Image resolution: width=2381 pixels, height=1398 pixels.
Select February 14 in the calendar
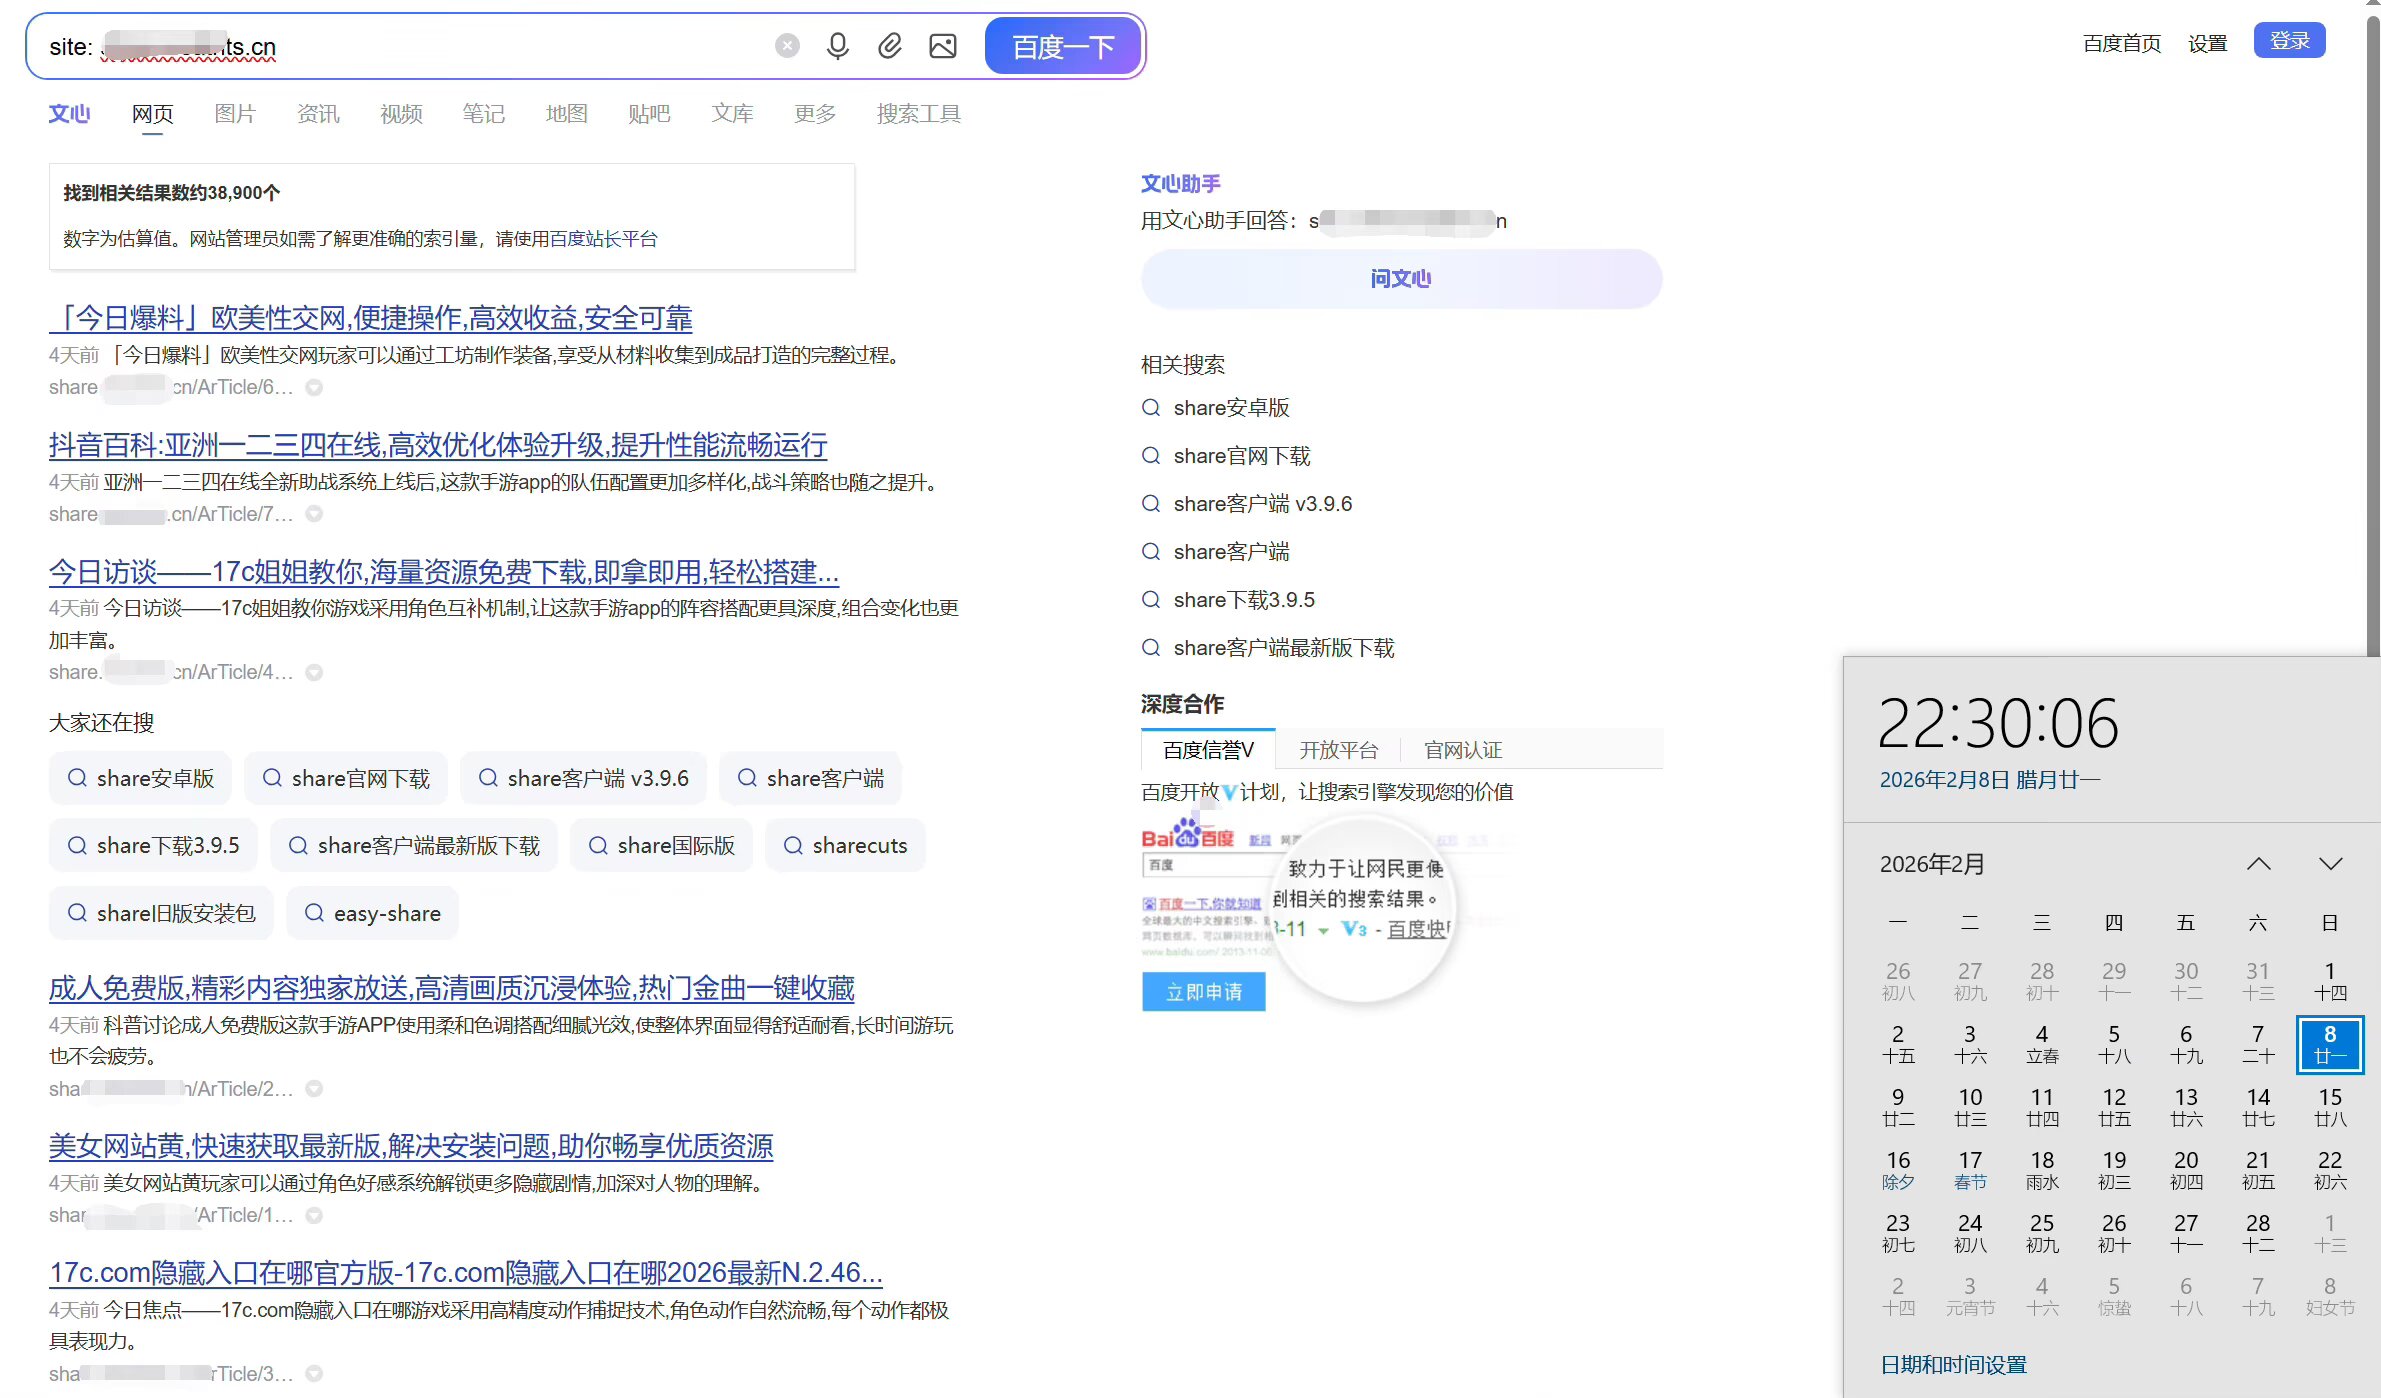pos(2257,1107)
